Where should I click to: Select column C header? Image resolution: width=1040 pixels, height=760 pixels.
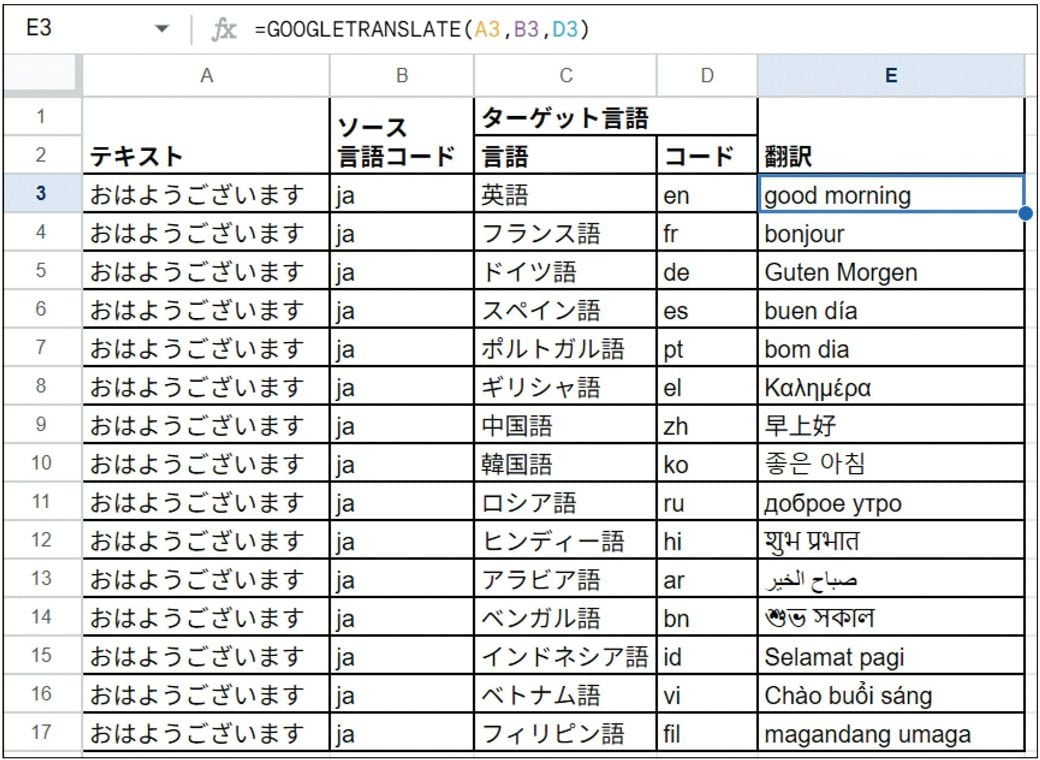[565, 75]
